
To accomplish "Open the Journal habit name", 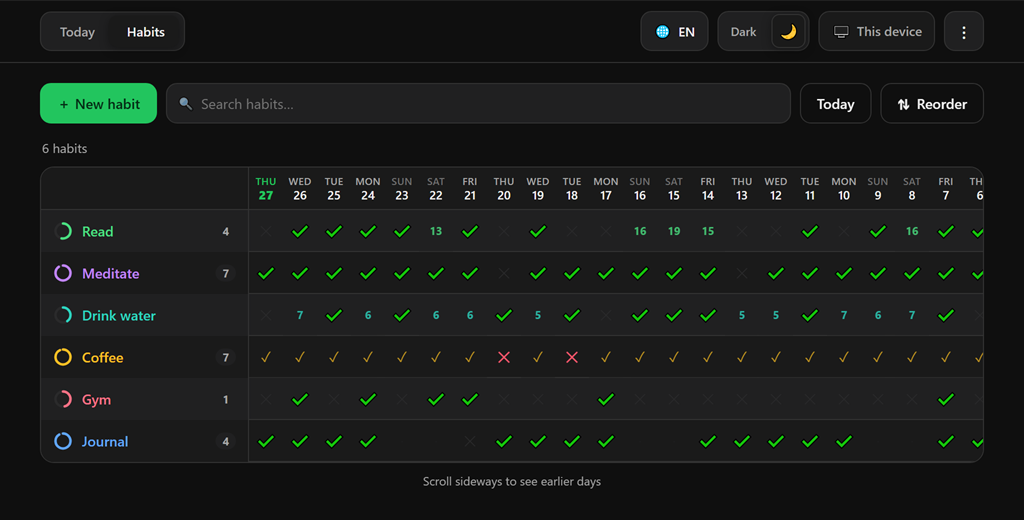I will click(104, 441).
